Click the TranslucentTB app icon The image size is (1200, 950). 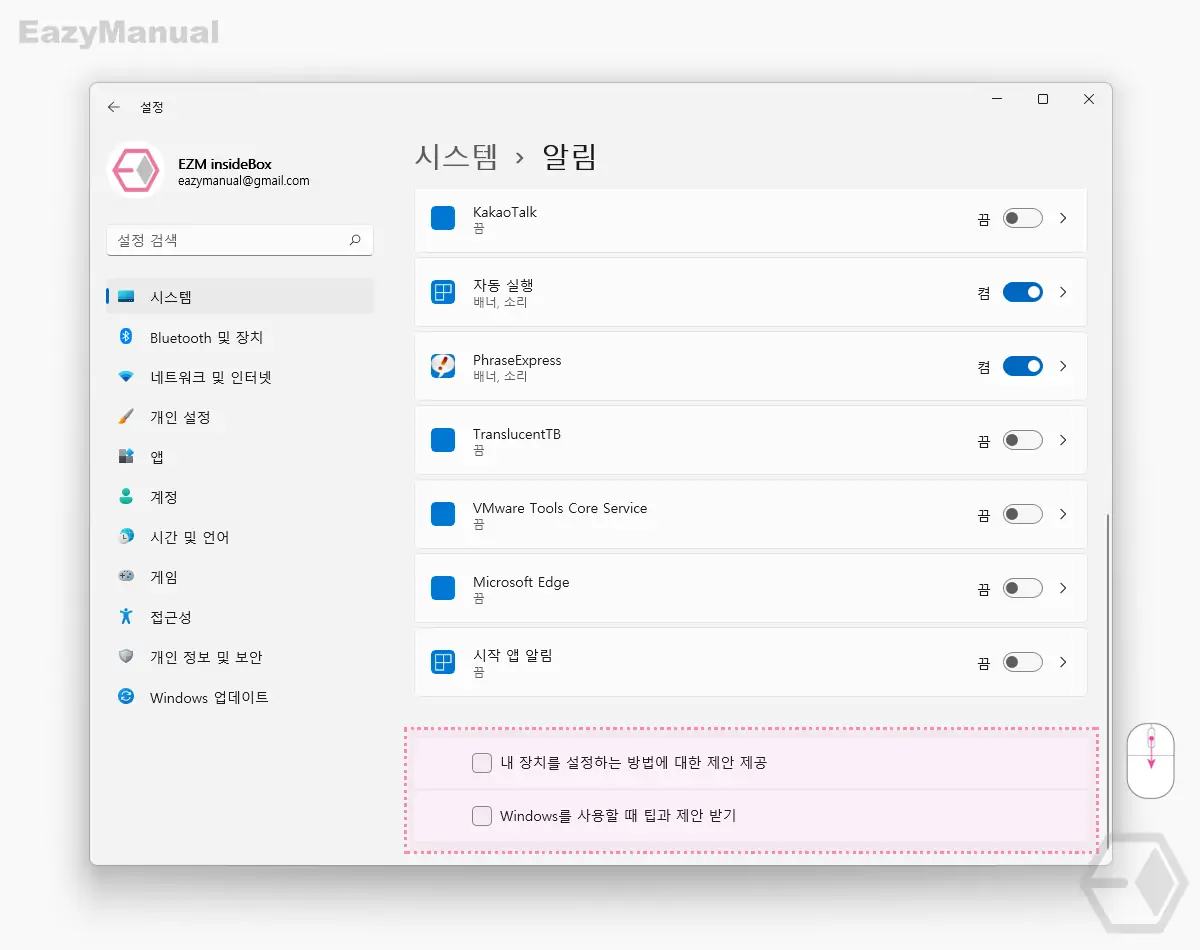(443, 440)
